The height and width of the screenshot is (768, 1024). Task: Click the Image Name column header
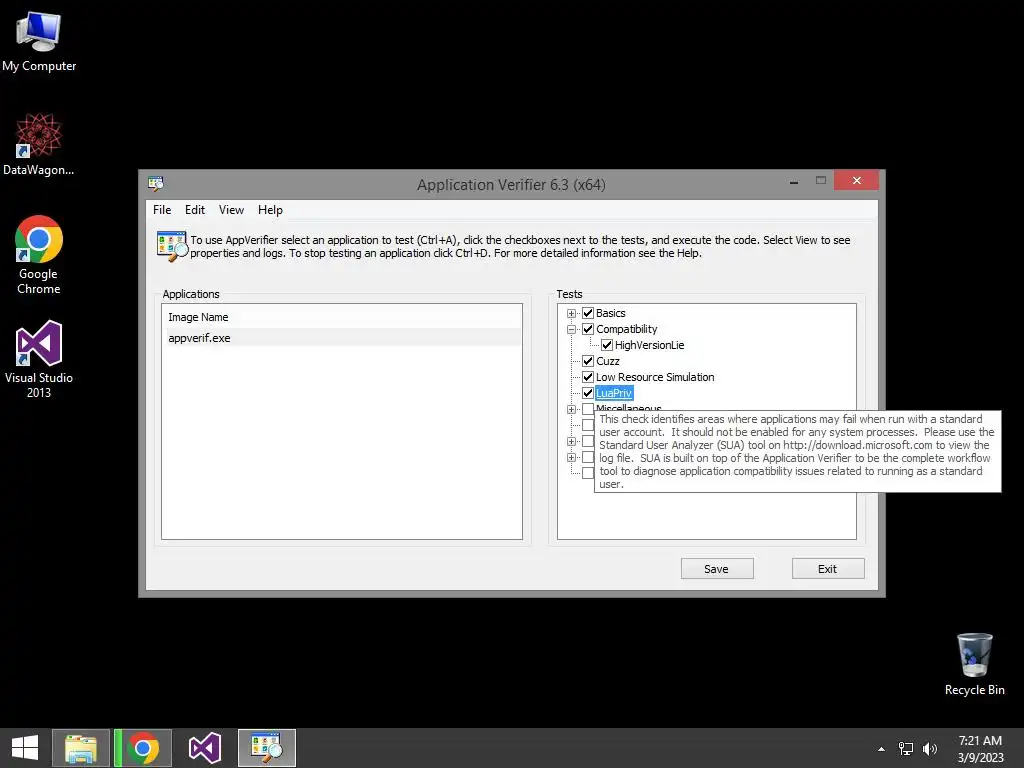[198, 317]
